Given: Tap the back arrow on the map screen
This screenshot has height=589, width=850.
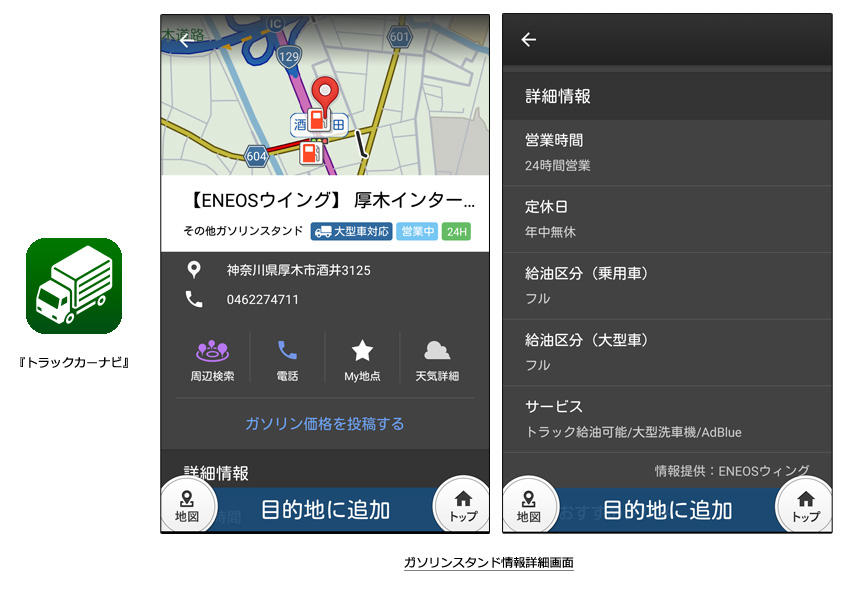Looking at the screenshot, I should click(x=185, y=40).
